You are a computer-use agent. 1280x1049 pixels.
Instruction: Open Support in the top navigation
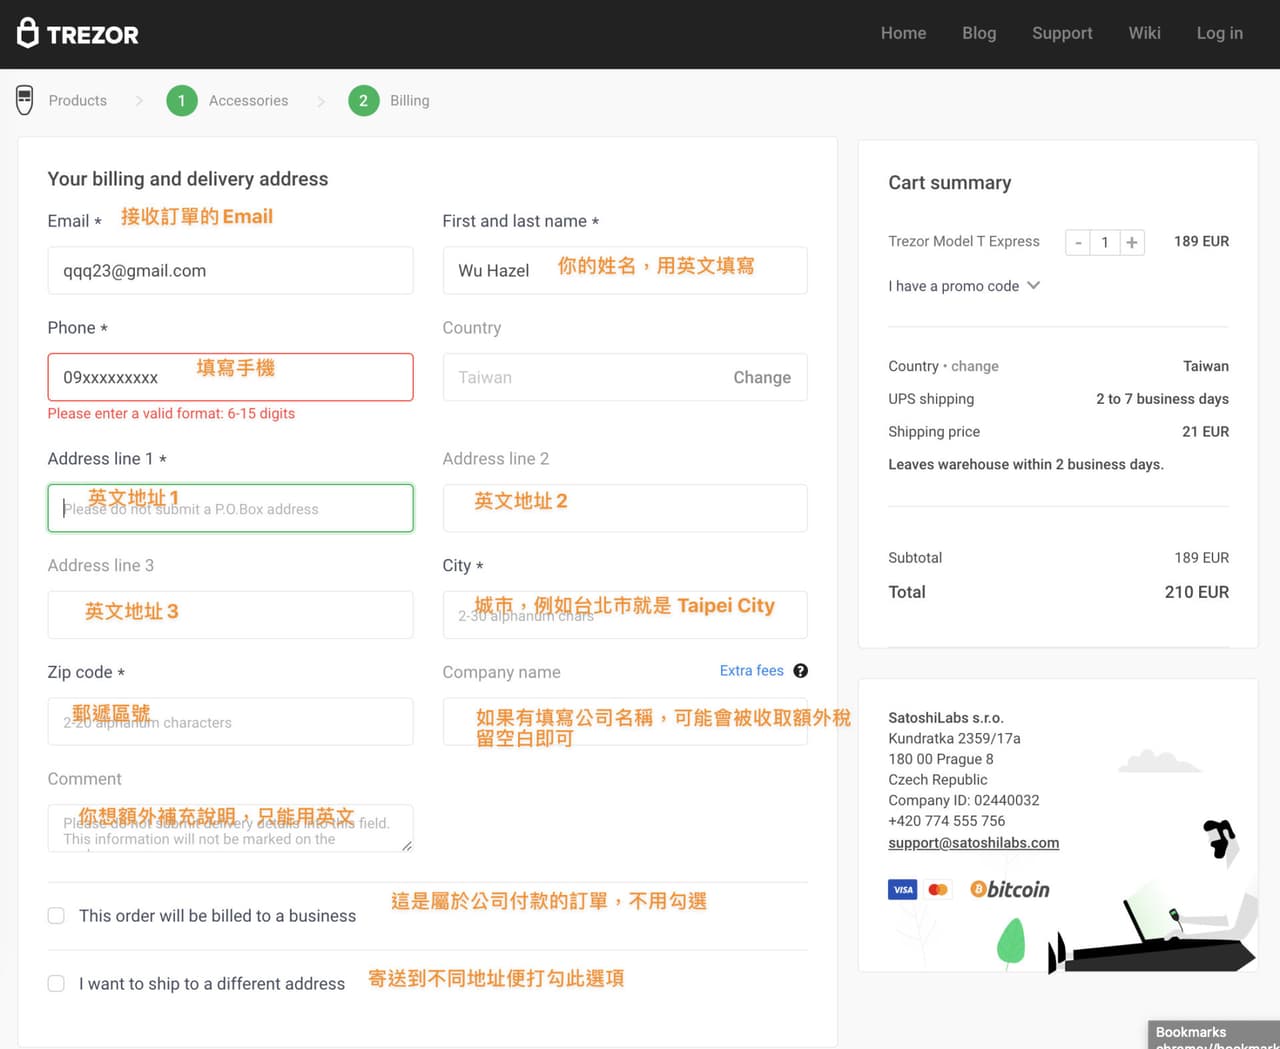(1062, 33)
